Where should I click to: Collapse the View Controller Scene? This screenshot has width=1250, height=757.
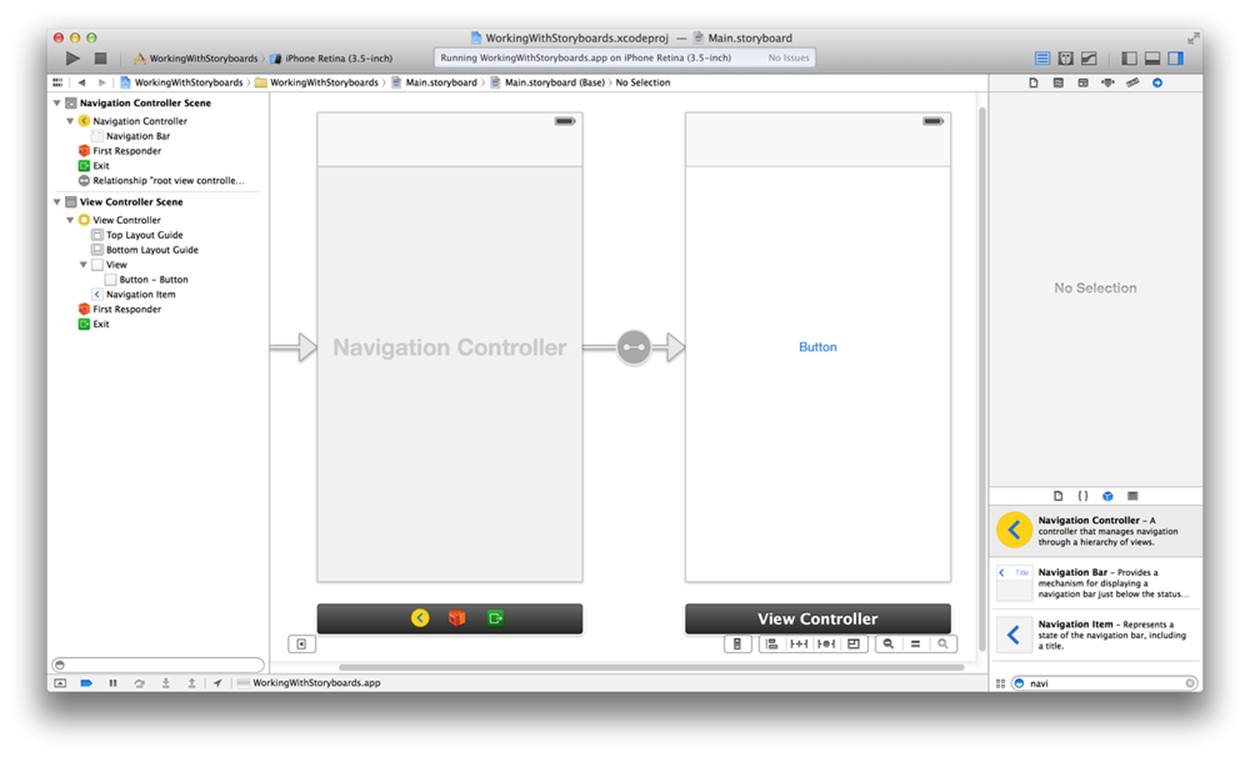click(57, 202)
